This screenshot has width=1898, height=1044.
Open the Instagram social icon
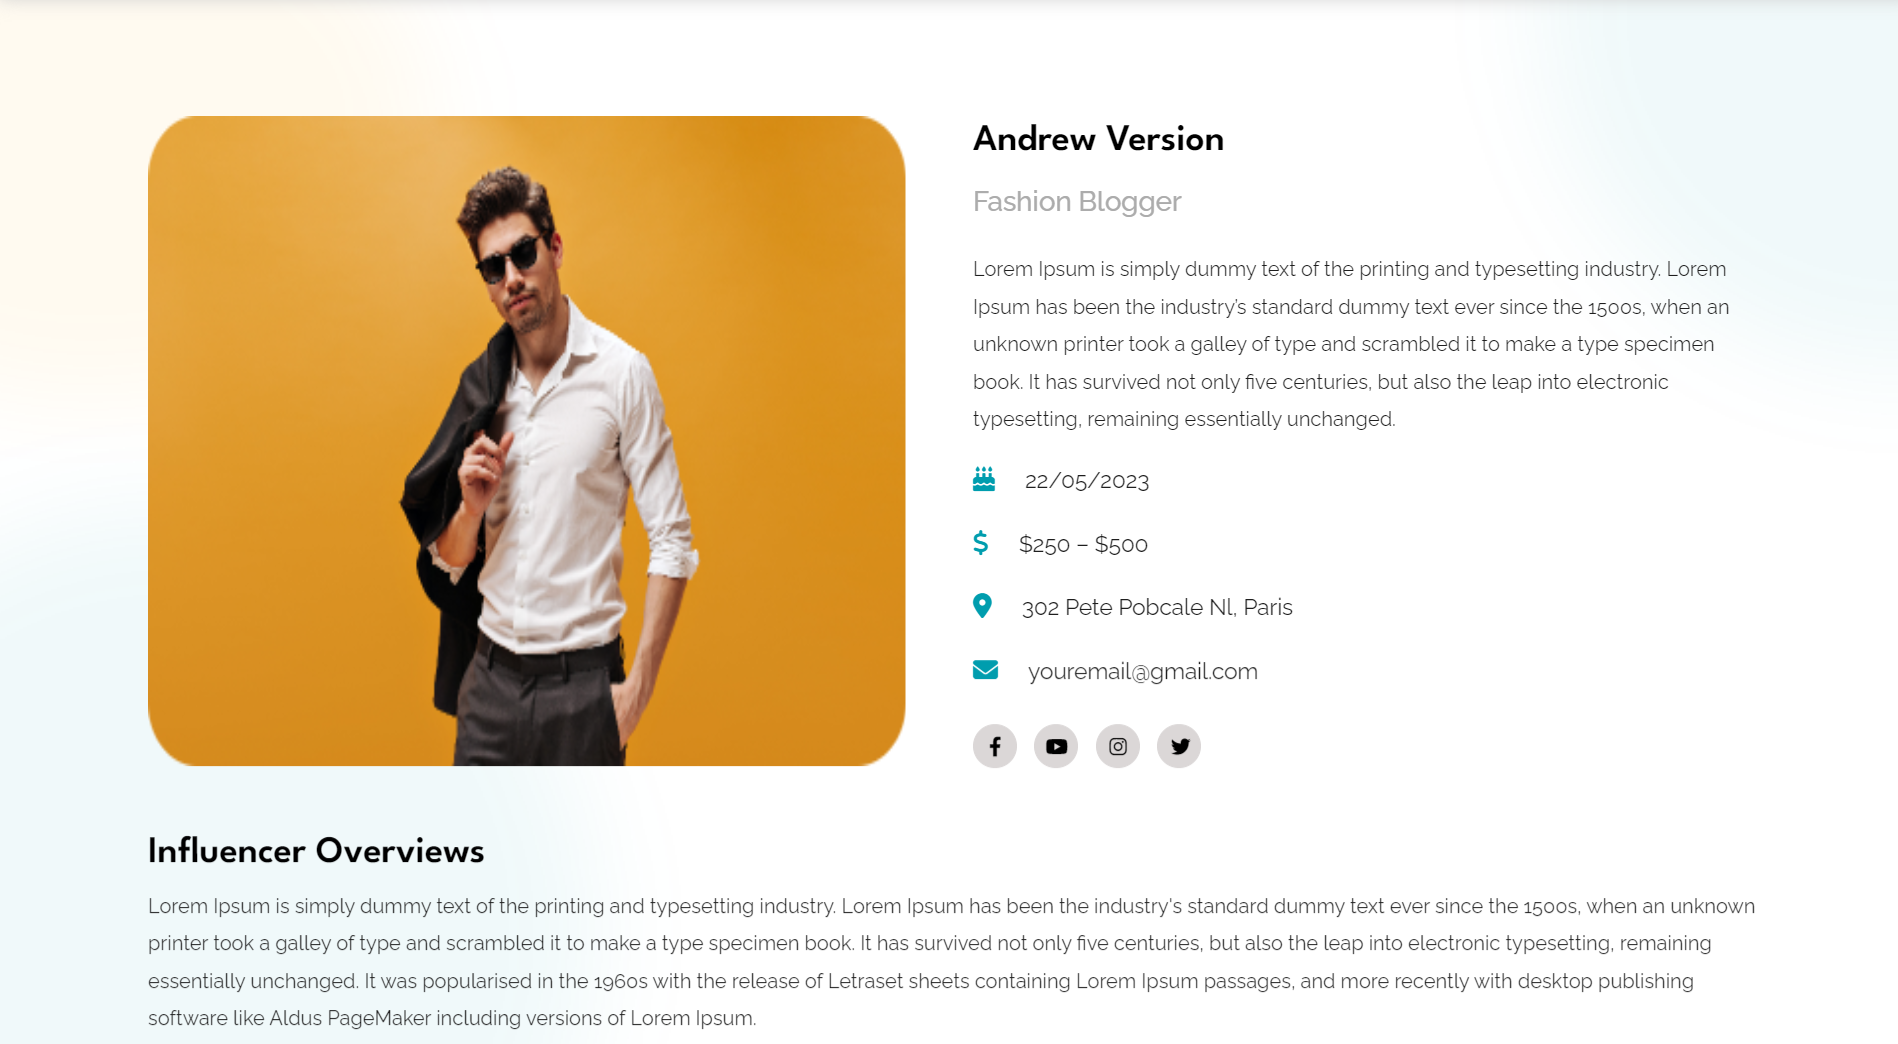(1118, 746)
